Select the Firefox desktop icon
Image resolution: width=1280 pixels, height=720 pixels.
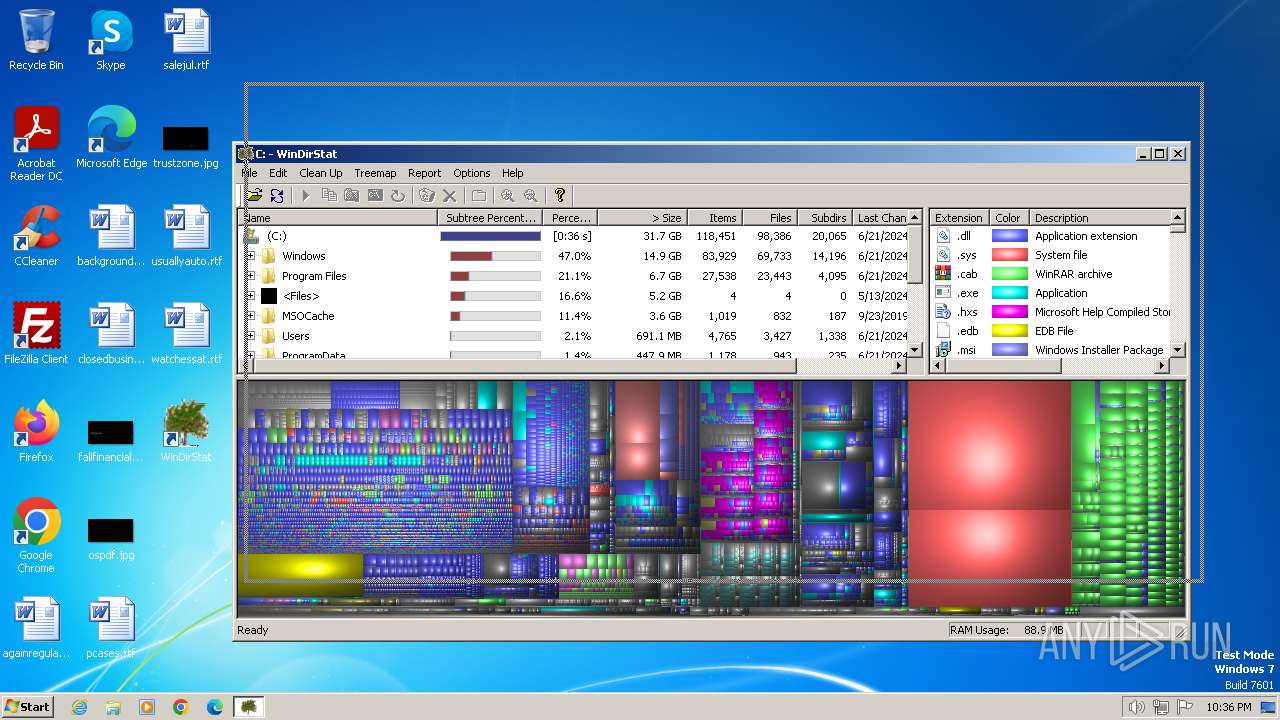click(36, 432)
